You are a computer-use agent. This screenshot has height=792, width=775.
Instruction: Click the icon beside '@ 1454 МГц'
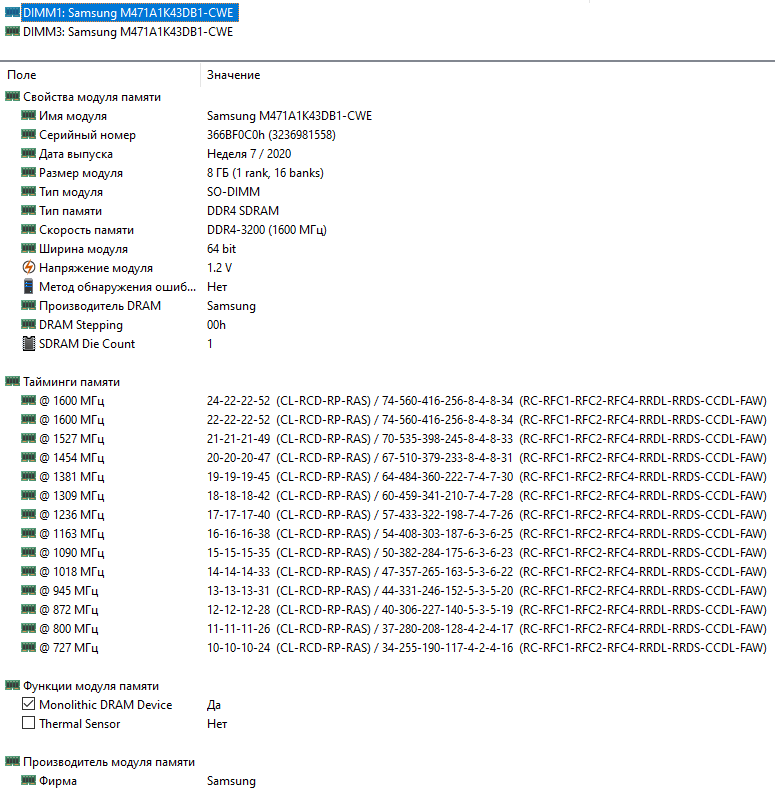coord(28,457)
